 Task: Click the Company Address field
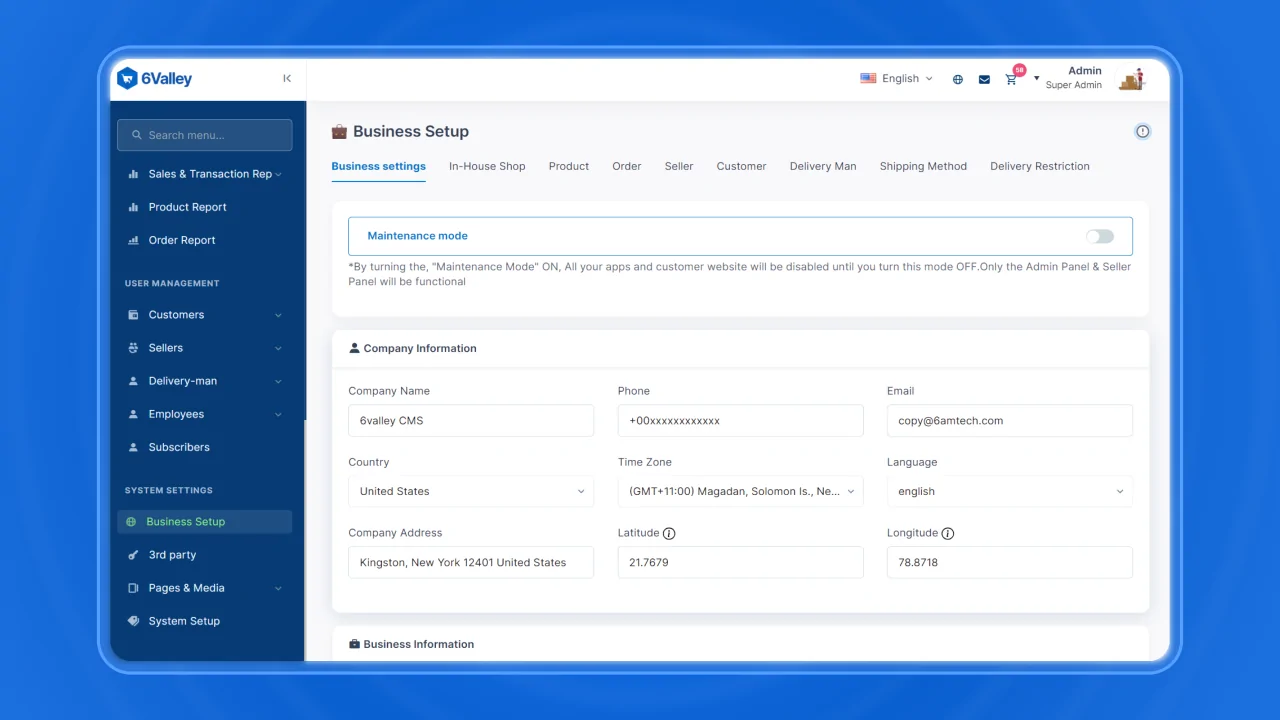(x=471, y=563)
